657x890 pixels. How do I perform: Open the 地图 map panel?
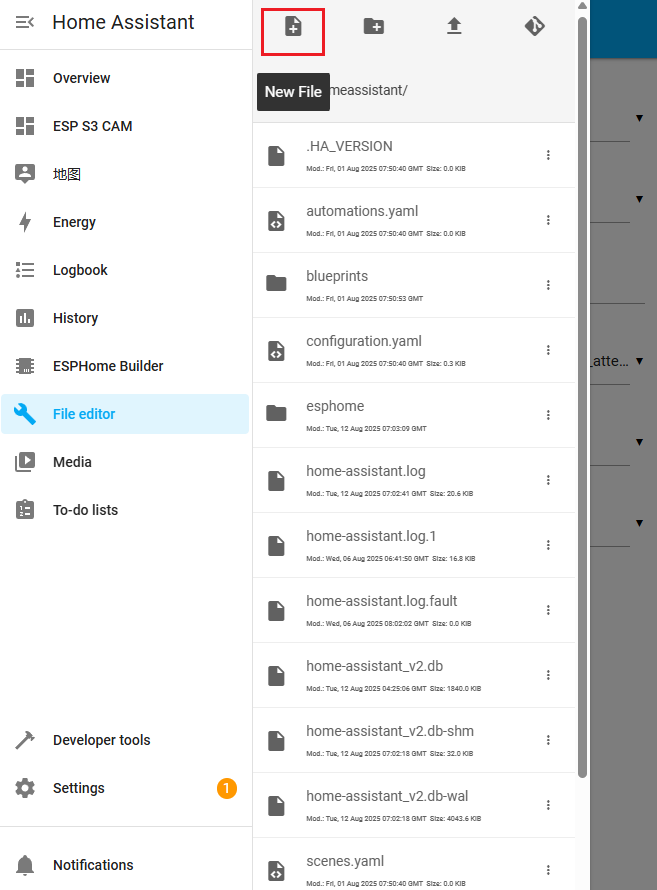point(125,174)
